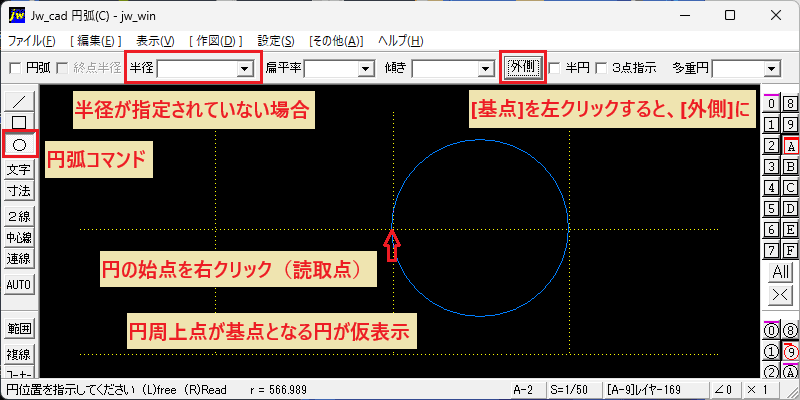Screen dimensions: 800x400
Task: Select the line (／) drawing tool
Action: point(19,102)
